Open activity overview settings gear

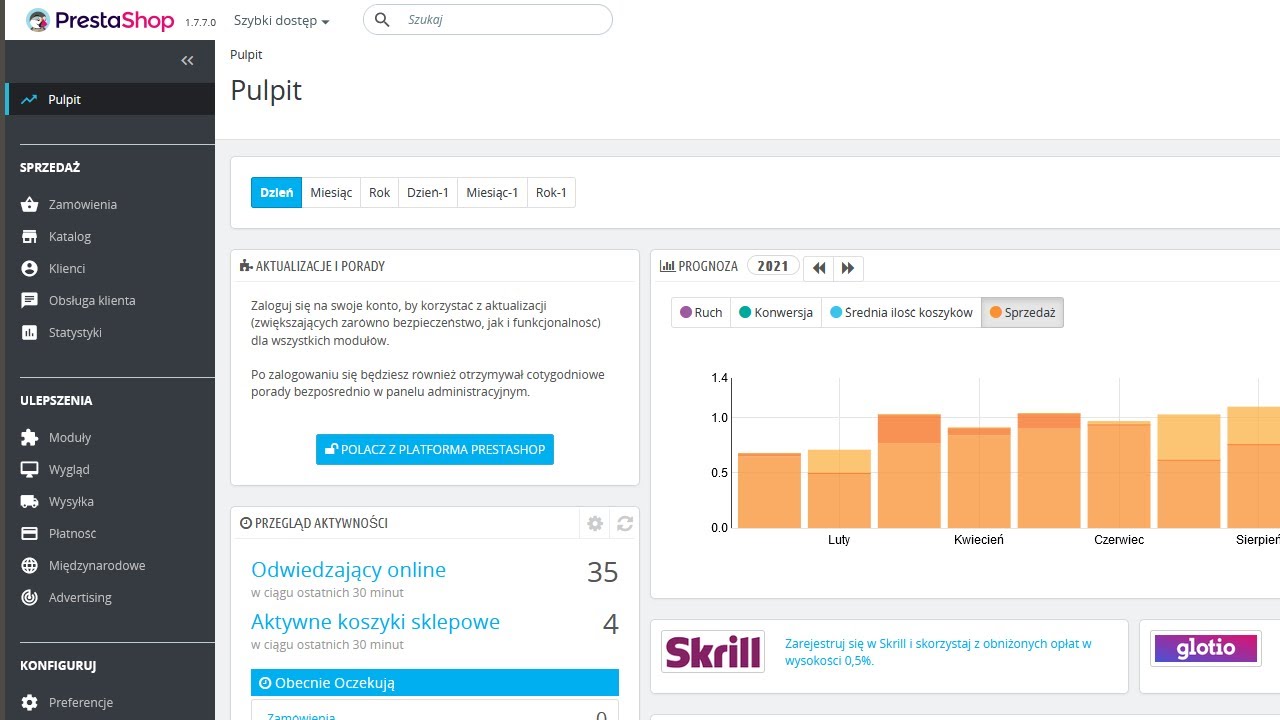click(x=595, y=523)
